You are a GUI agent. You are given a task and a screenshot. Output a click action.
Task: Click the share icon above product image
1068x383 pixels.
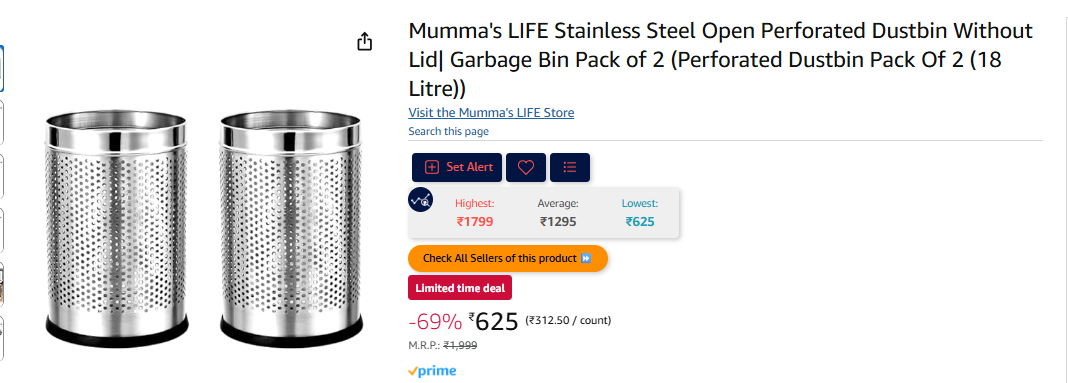(365, 42)
